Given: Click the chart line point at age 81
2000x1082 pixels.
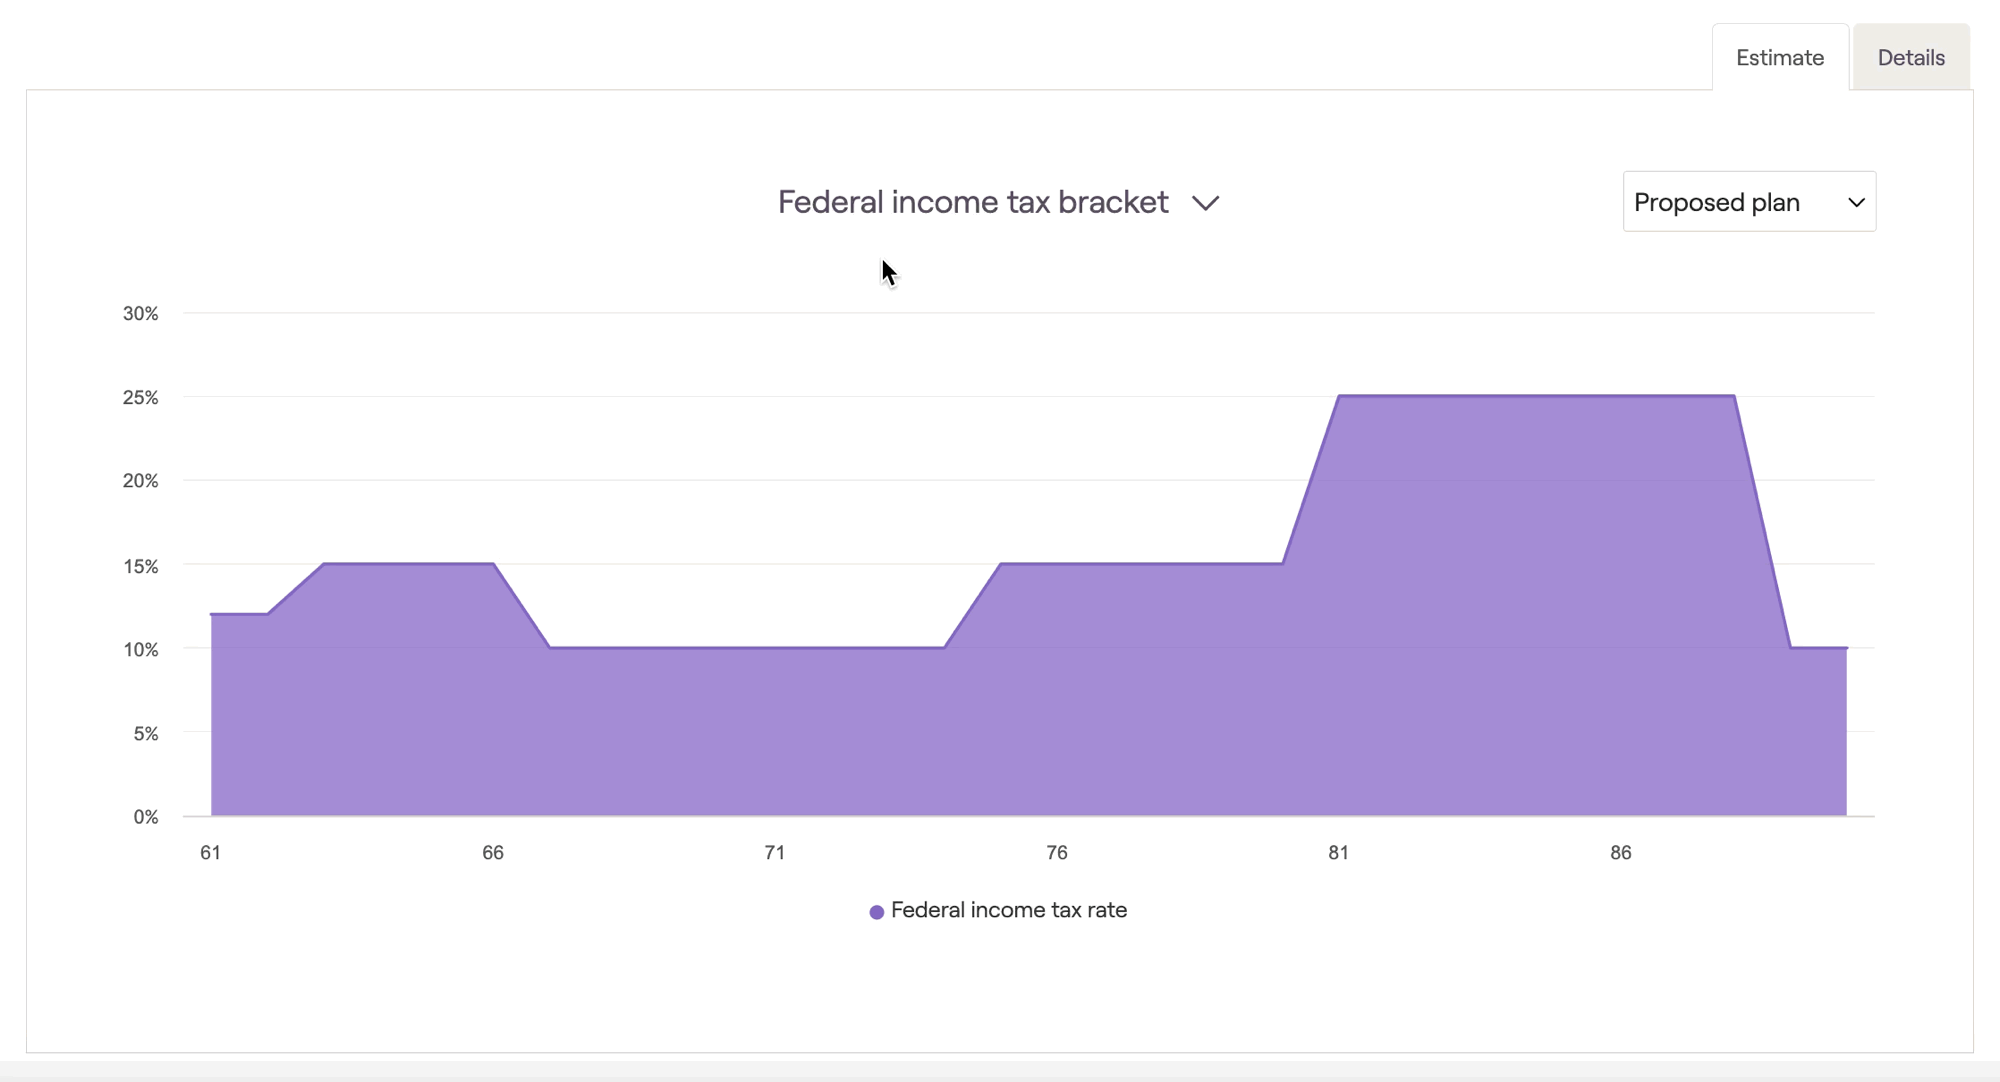Looking at the screenshot, I should coord(1339,397).
